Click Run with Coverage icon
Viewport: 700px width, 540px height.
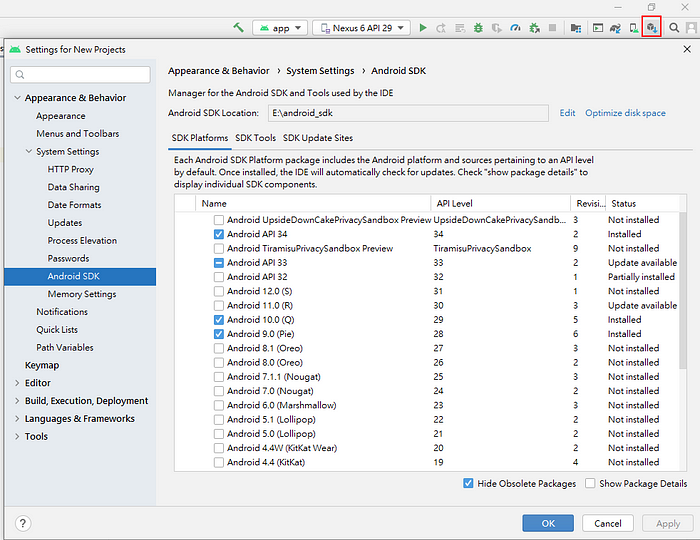[x=497, y=28]
